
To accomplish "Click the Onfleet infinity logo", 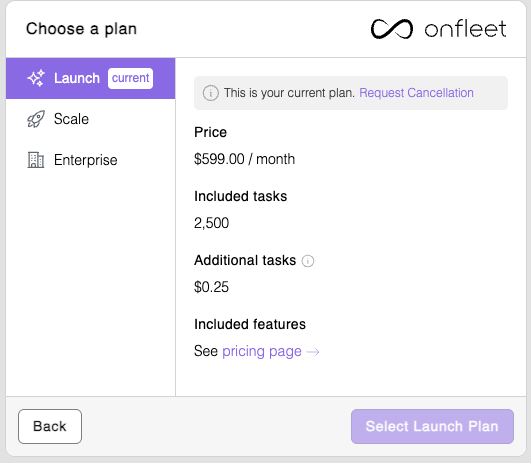I will 392,29.
